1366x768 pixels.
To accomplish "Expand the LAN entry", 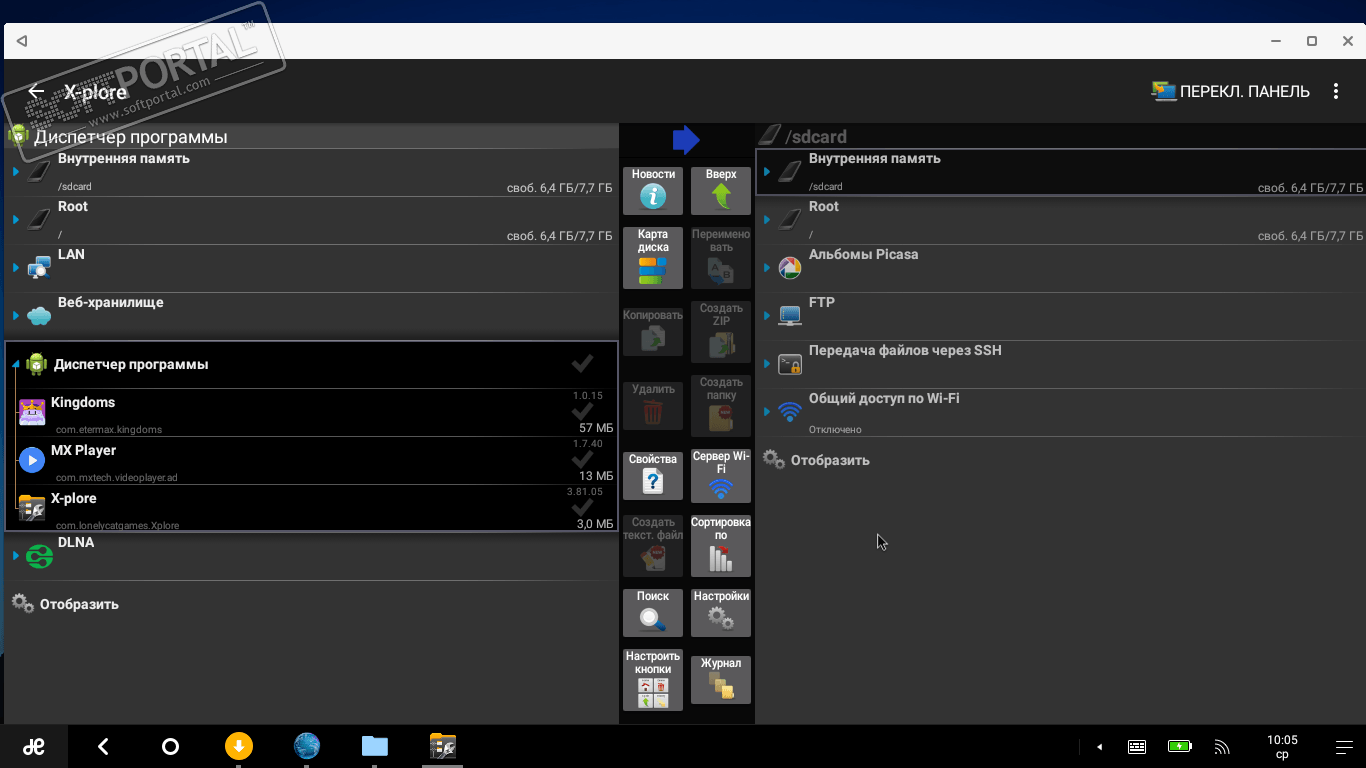I will (16, 268).
